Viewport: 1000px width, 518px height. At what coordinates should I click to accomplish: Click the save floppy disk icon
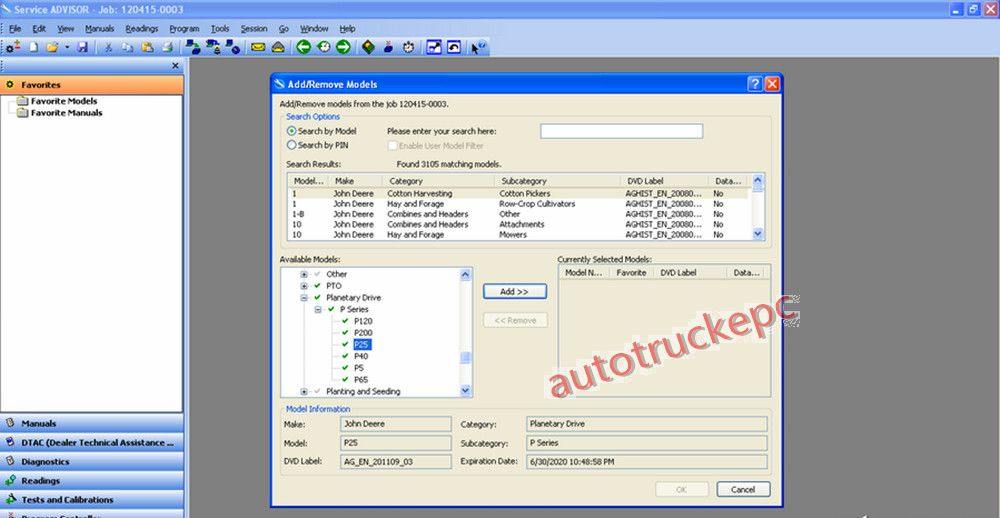point(82,47)
